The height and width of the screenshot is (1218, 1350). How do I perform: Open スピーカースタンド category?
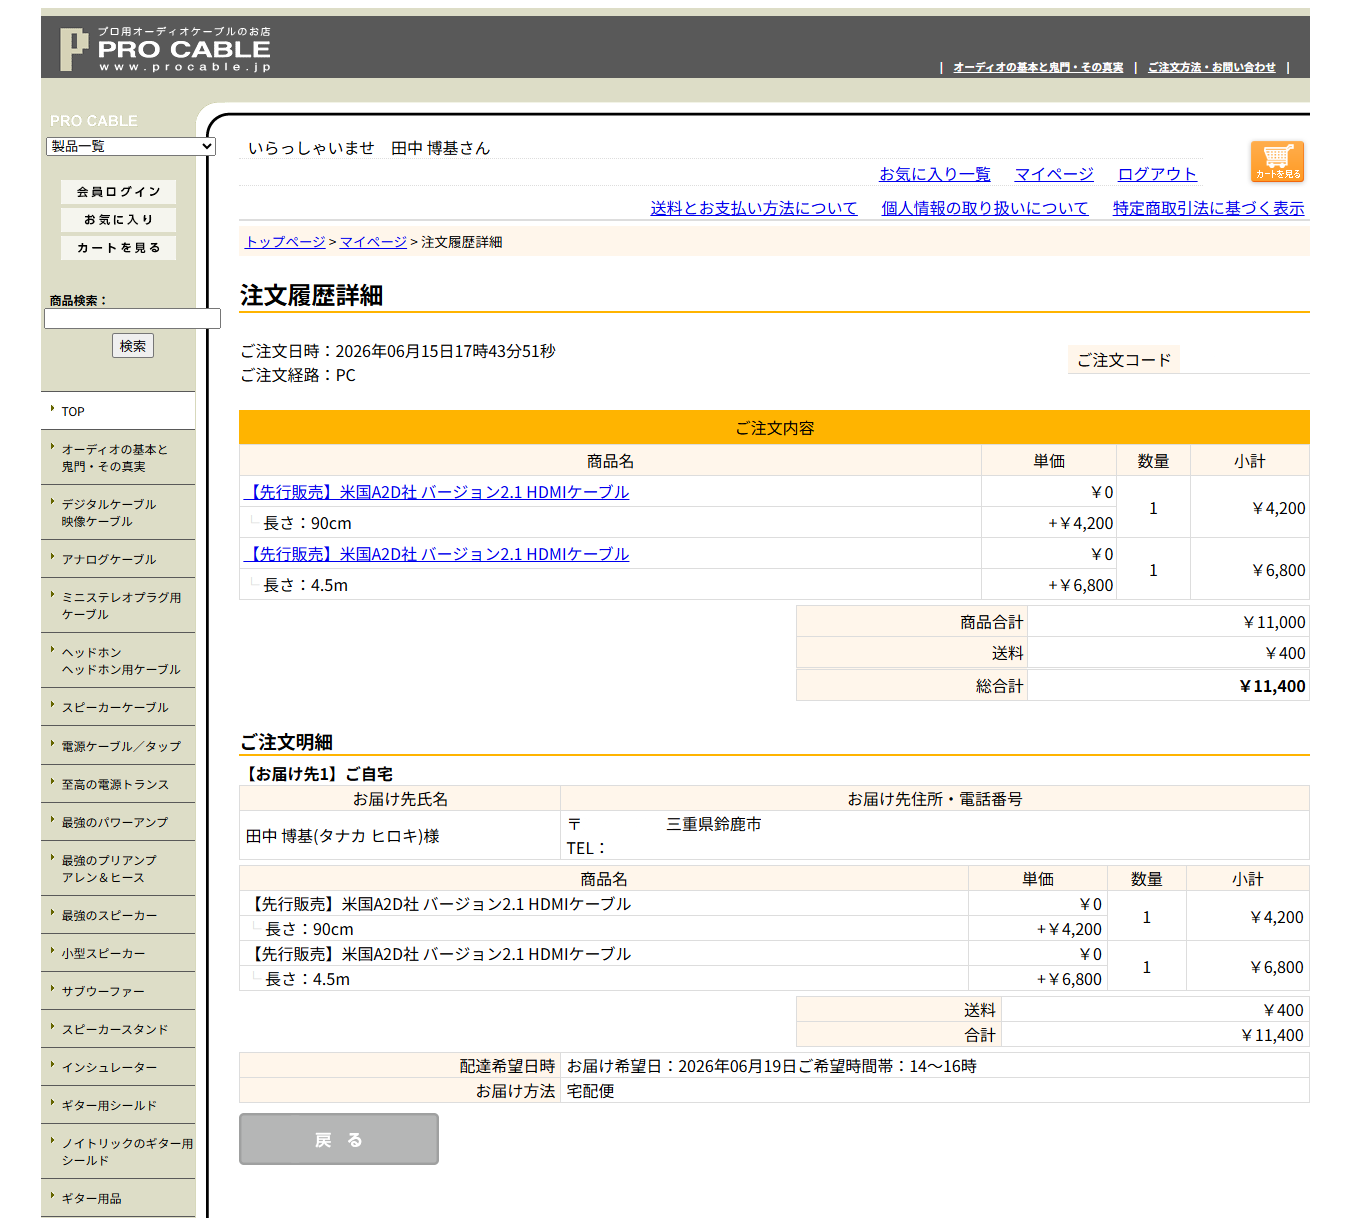click(118, 1029)
